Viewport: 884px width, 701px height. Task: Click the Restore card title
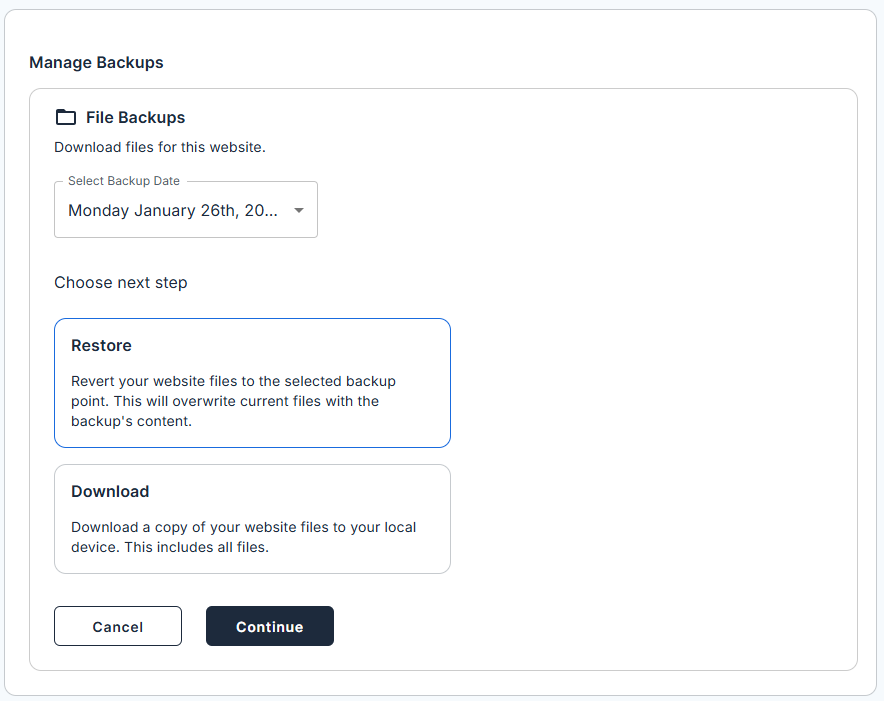click(101, 345)
